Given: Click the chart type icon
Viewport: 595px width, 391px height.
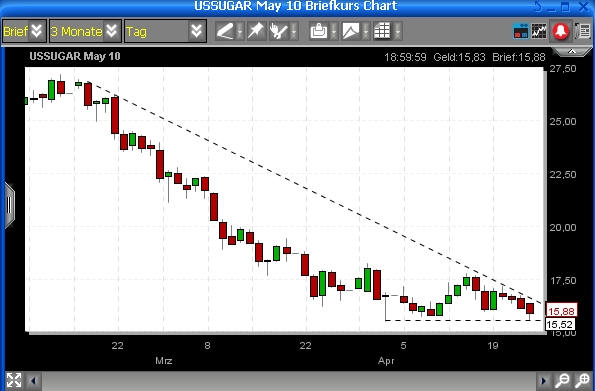Looking at the screenshot, I should point(351,31).
